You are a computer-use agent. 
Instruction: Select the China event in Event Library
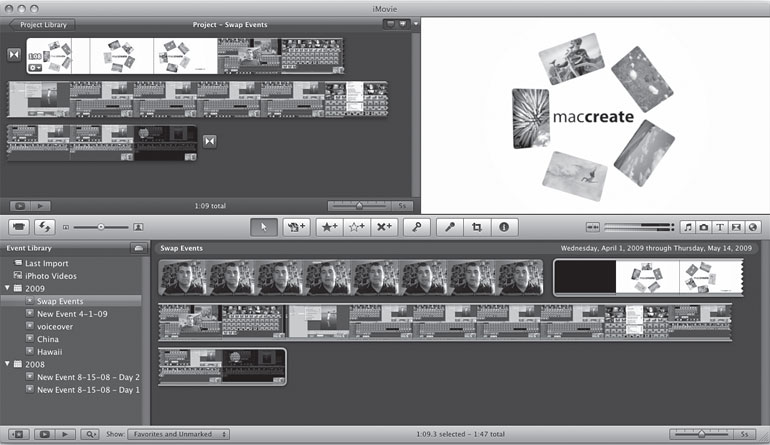(x=48, y=339)
